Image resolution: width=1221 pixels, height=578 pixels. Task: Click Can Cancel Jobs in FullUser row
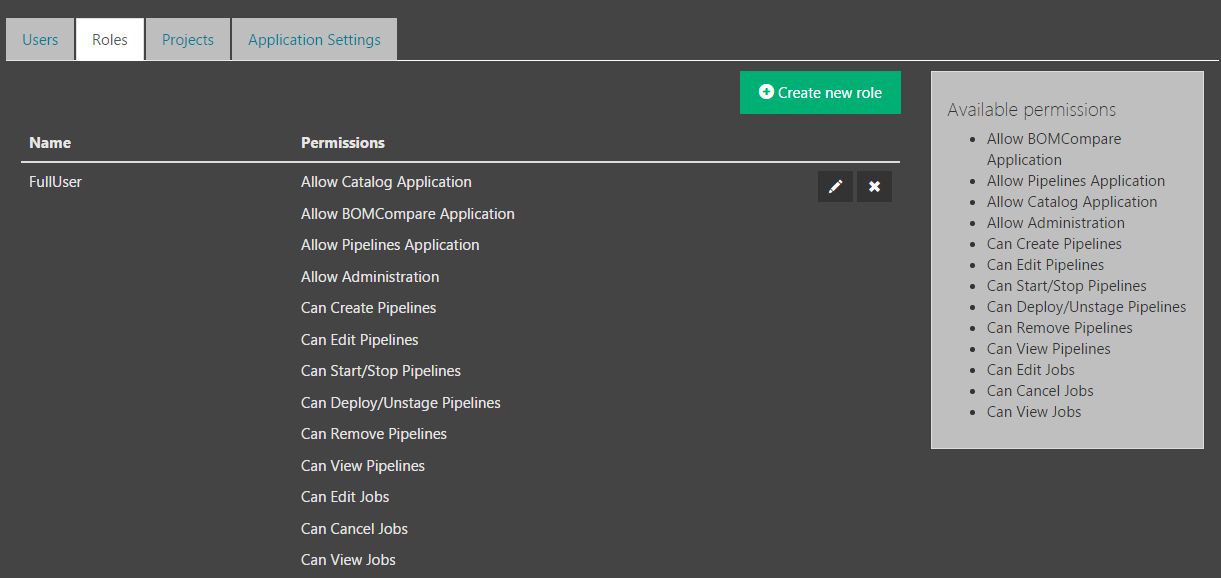tap(354, 529)
